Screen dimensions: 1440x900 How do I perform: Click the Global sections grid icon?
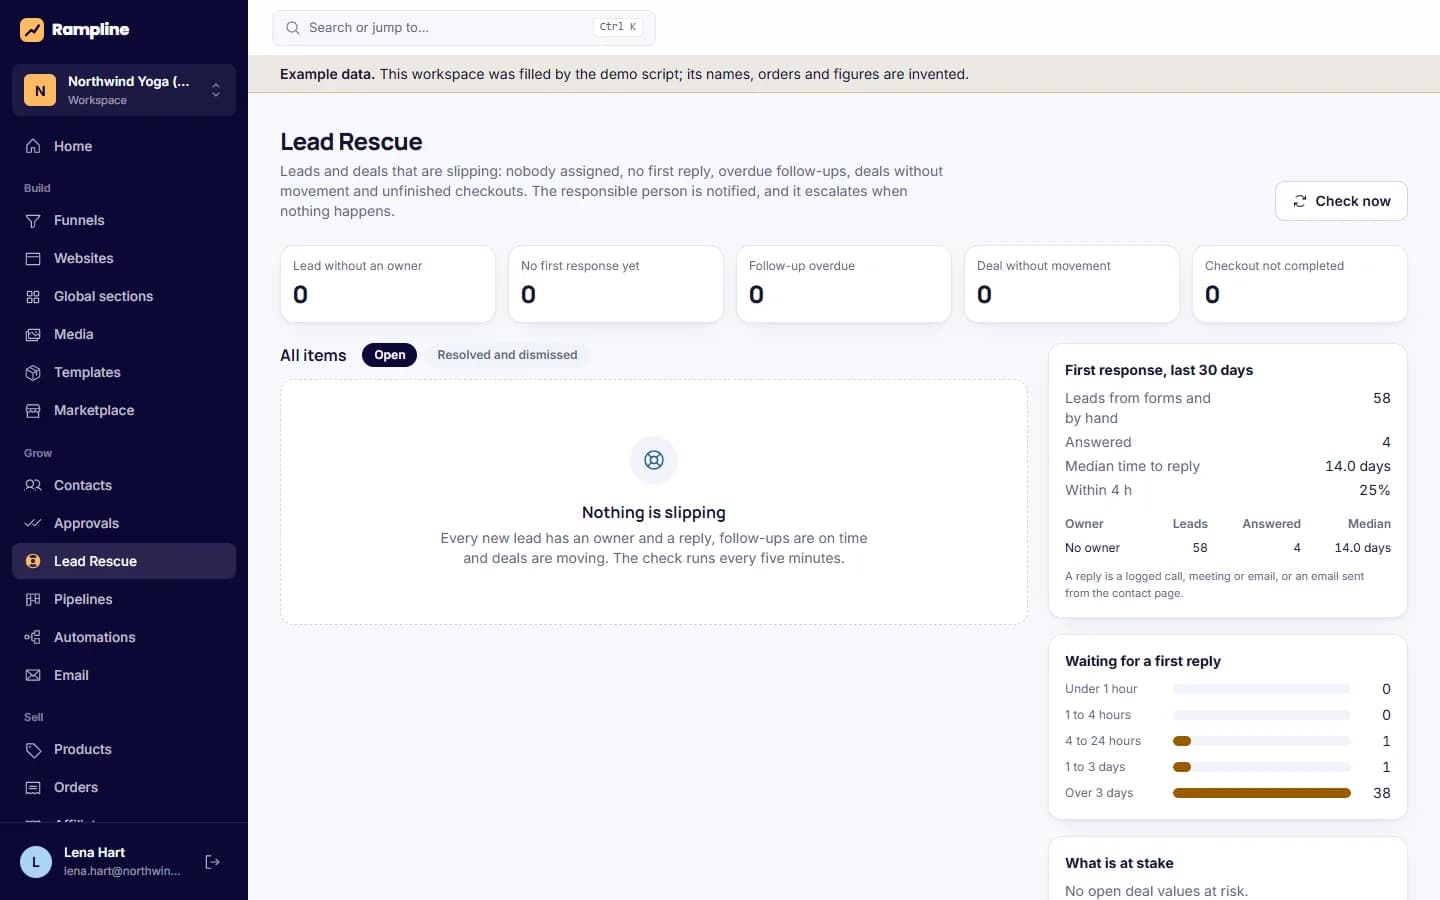[x=33, y=296]
